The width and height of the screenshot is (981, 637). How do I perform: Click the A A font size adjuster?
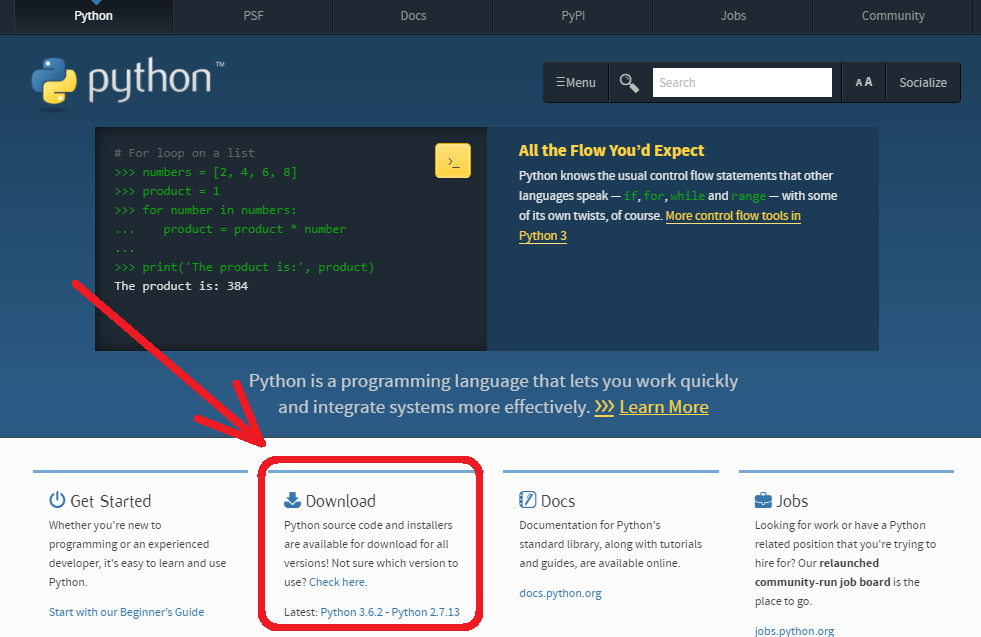[x=863, y=82]
